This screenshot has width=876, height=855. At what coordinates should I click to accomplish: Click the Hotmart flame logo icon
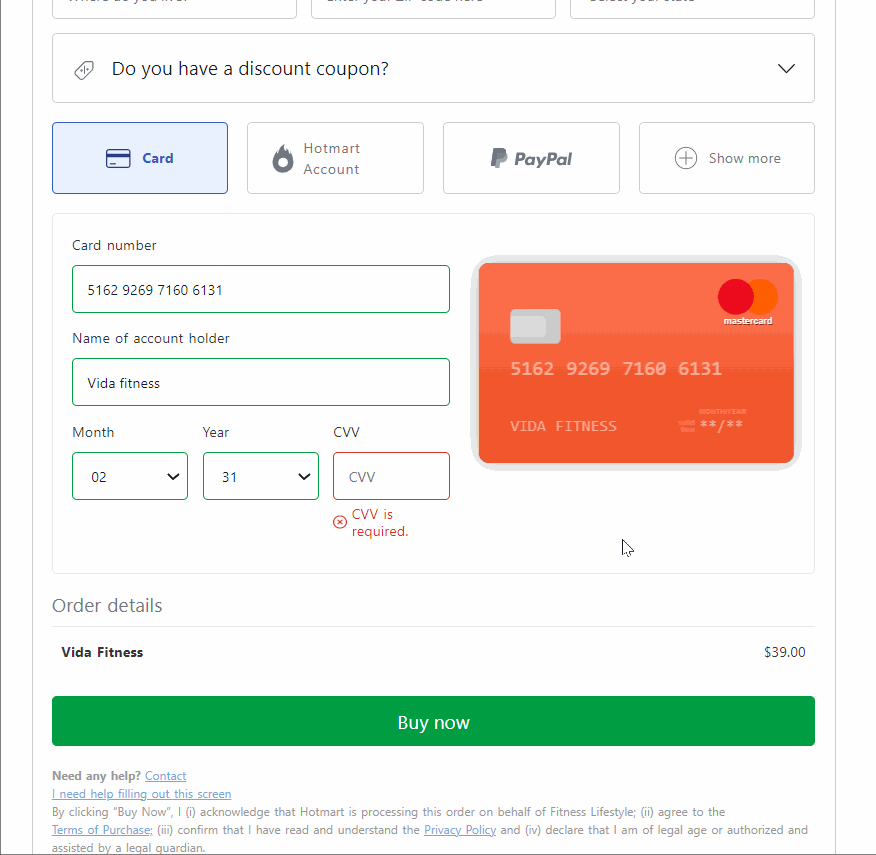[283, 159]
